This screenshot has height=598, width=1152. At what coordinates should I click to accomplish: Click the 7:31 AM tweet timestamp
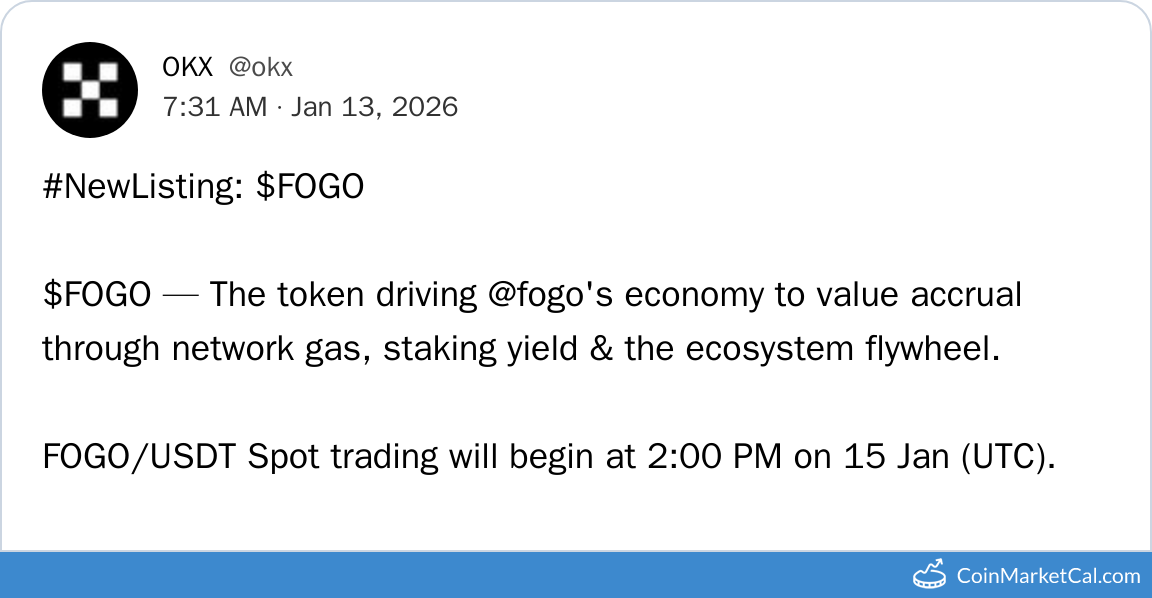click(215, 107)
